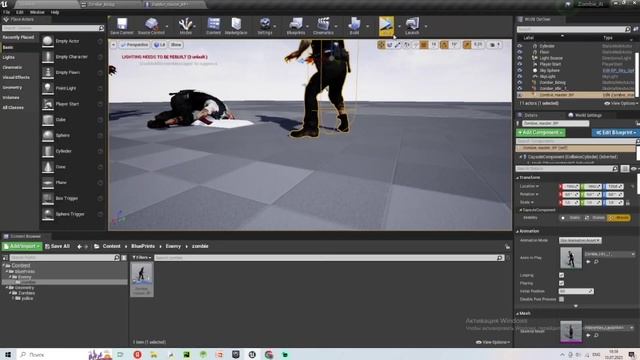Screen dimensions: 640x360
Task: Click the Launch toolbar icon
Action: (x=412, y=26)
